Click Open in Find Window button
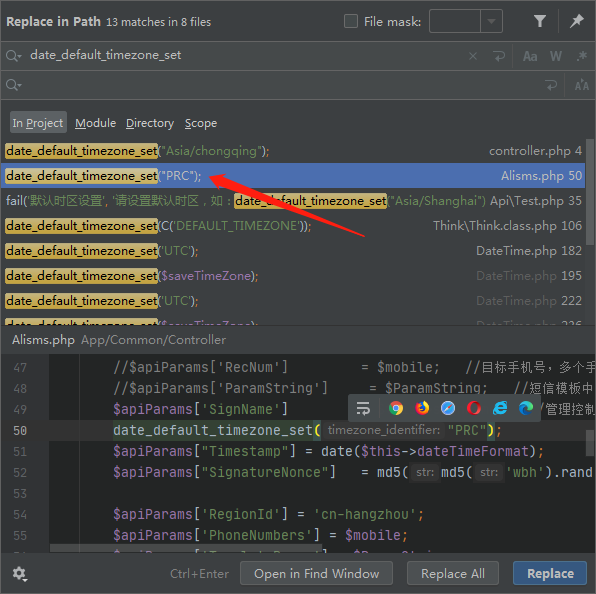The height and width of the screenshot is (594, 596). point(316,573)
